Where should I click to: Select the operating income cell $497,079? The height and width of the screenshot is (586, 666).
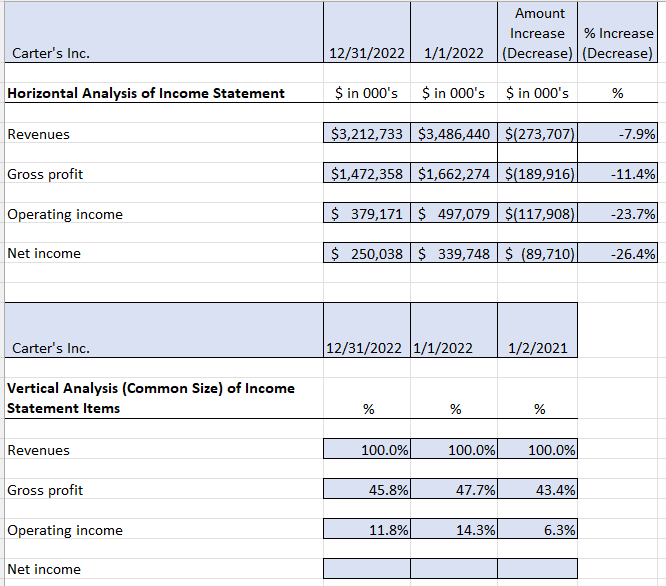point(454,213)
